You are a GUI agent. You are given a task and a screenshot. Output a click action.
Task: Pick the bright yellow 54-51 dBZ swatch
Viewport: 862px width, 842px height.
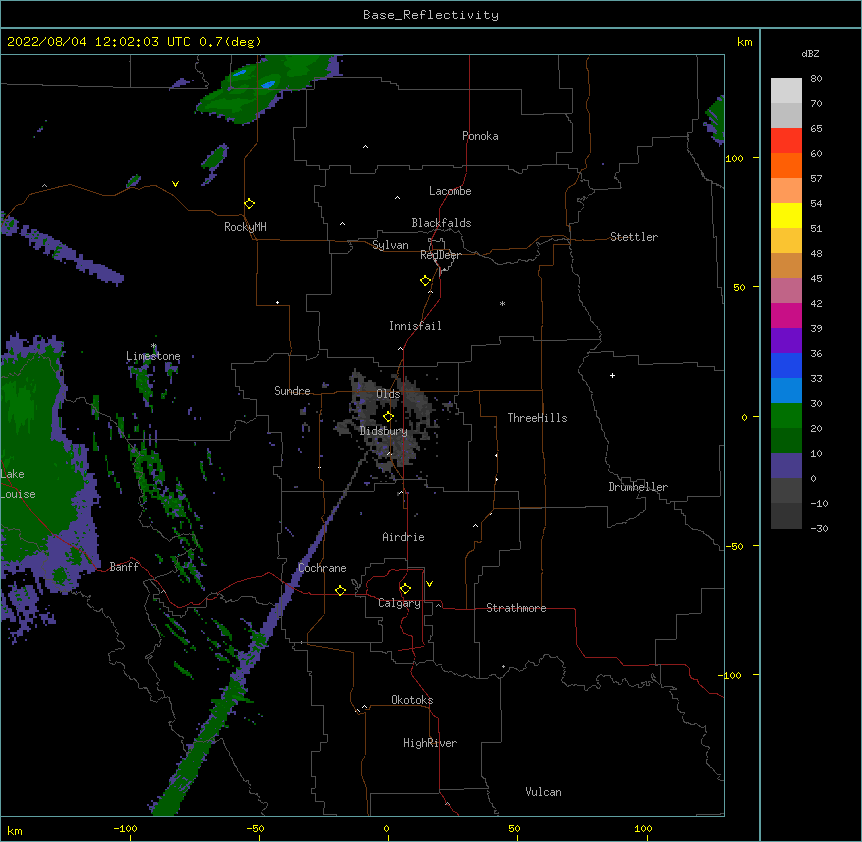[786, 215]
